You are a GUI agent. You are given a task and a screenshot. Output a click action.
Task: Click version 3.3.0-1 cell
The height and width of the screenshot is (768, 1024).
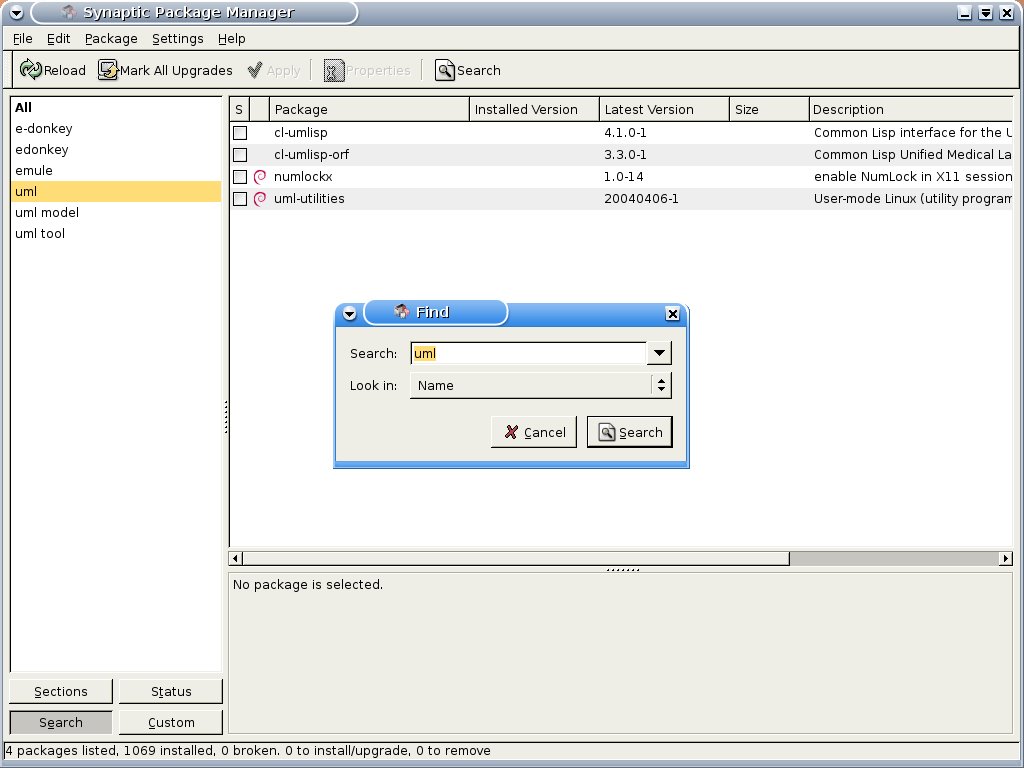point(625,155)
